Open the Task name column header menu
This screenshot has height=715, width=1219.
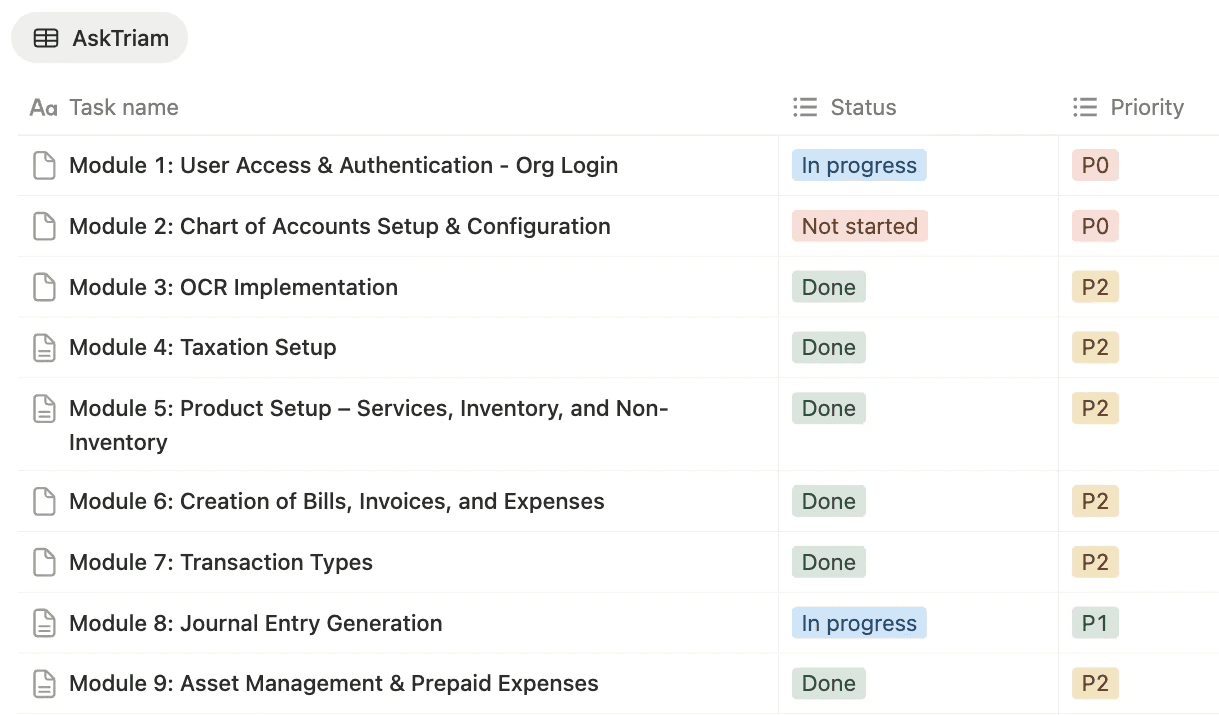[x=123, y=108]
